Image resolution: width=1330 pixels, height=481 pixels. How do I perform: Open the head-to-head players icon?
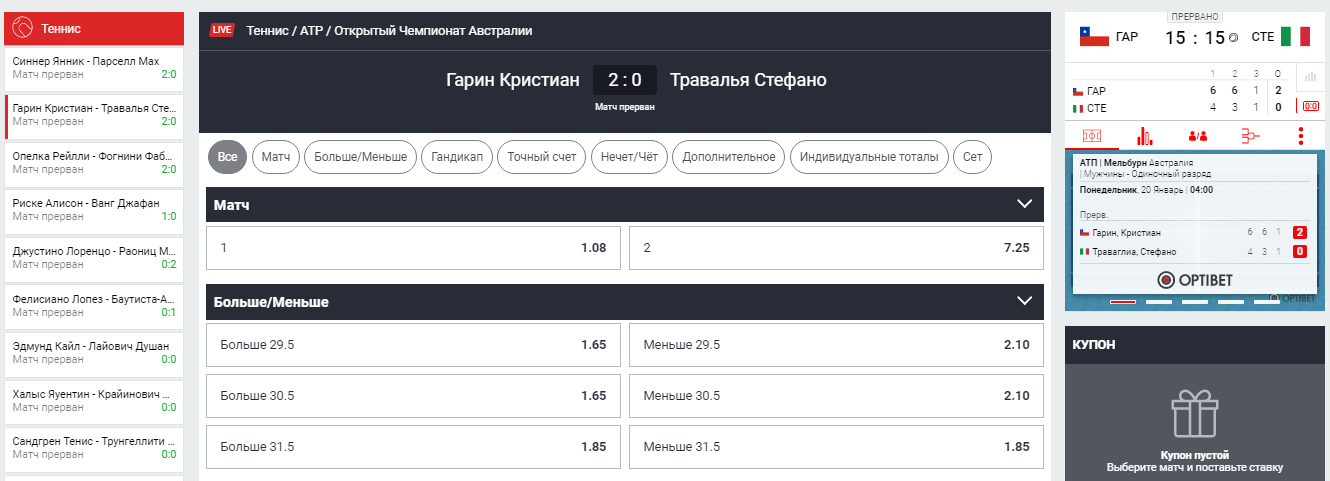(1198, 136)
